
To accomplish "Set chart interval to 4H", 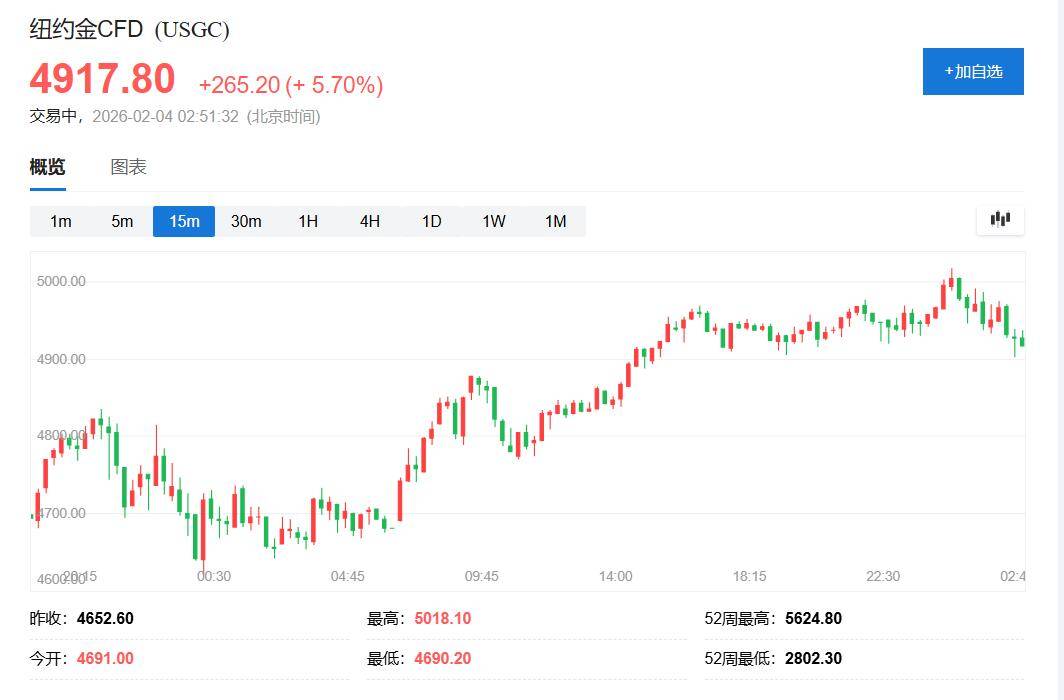I will tap(370, 221).
